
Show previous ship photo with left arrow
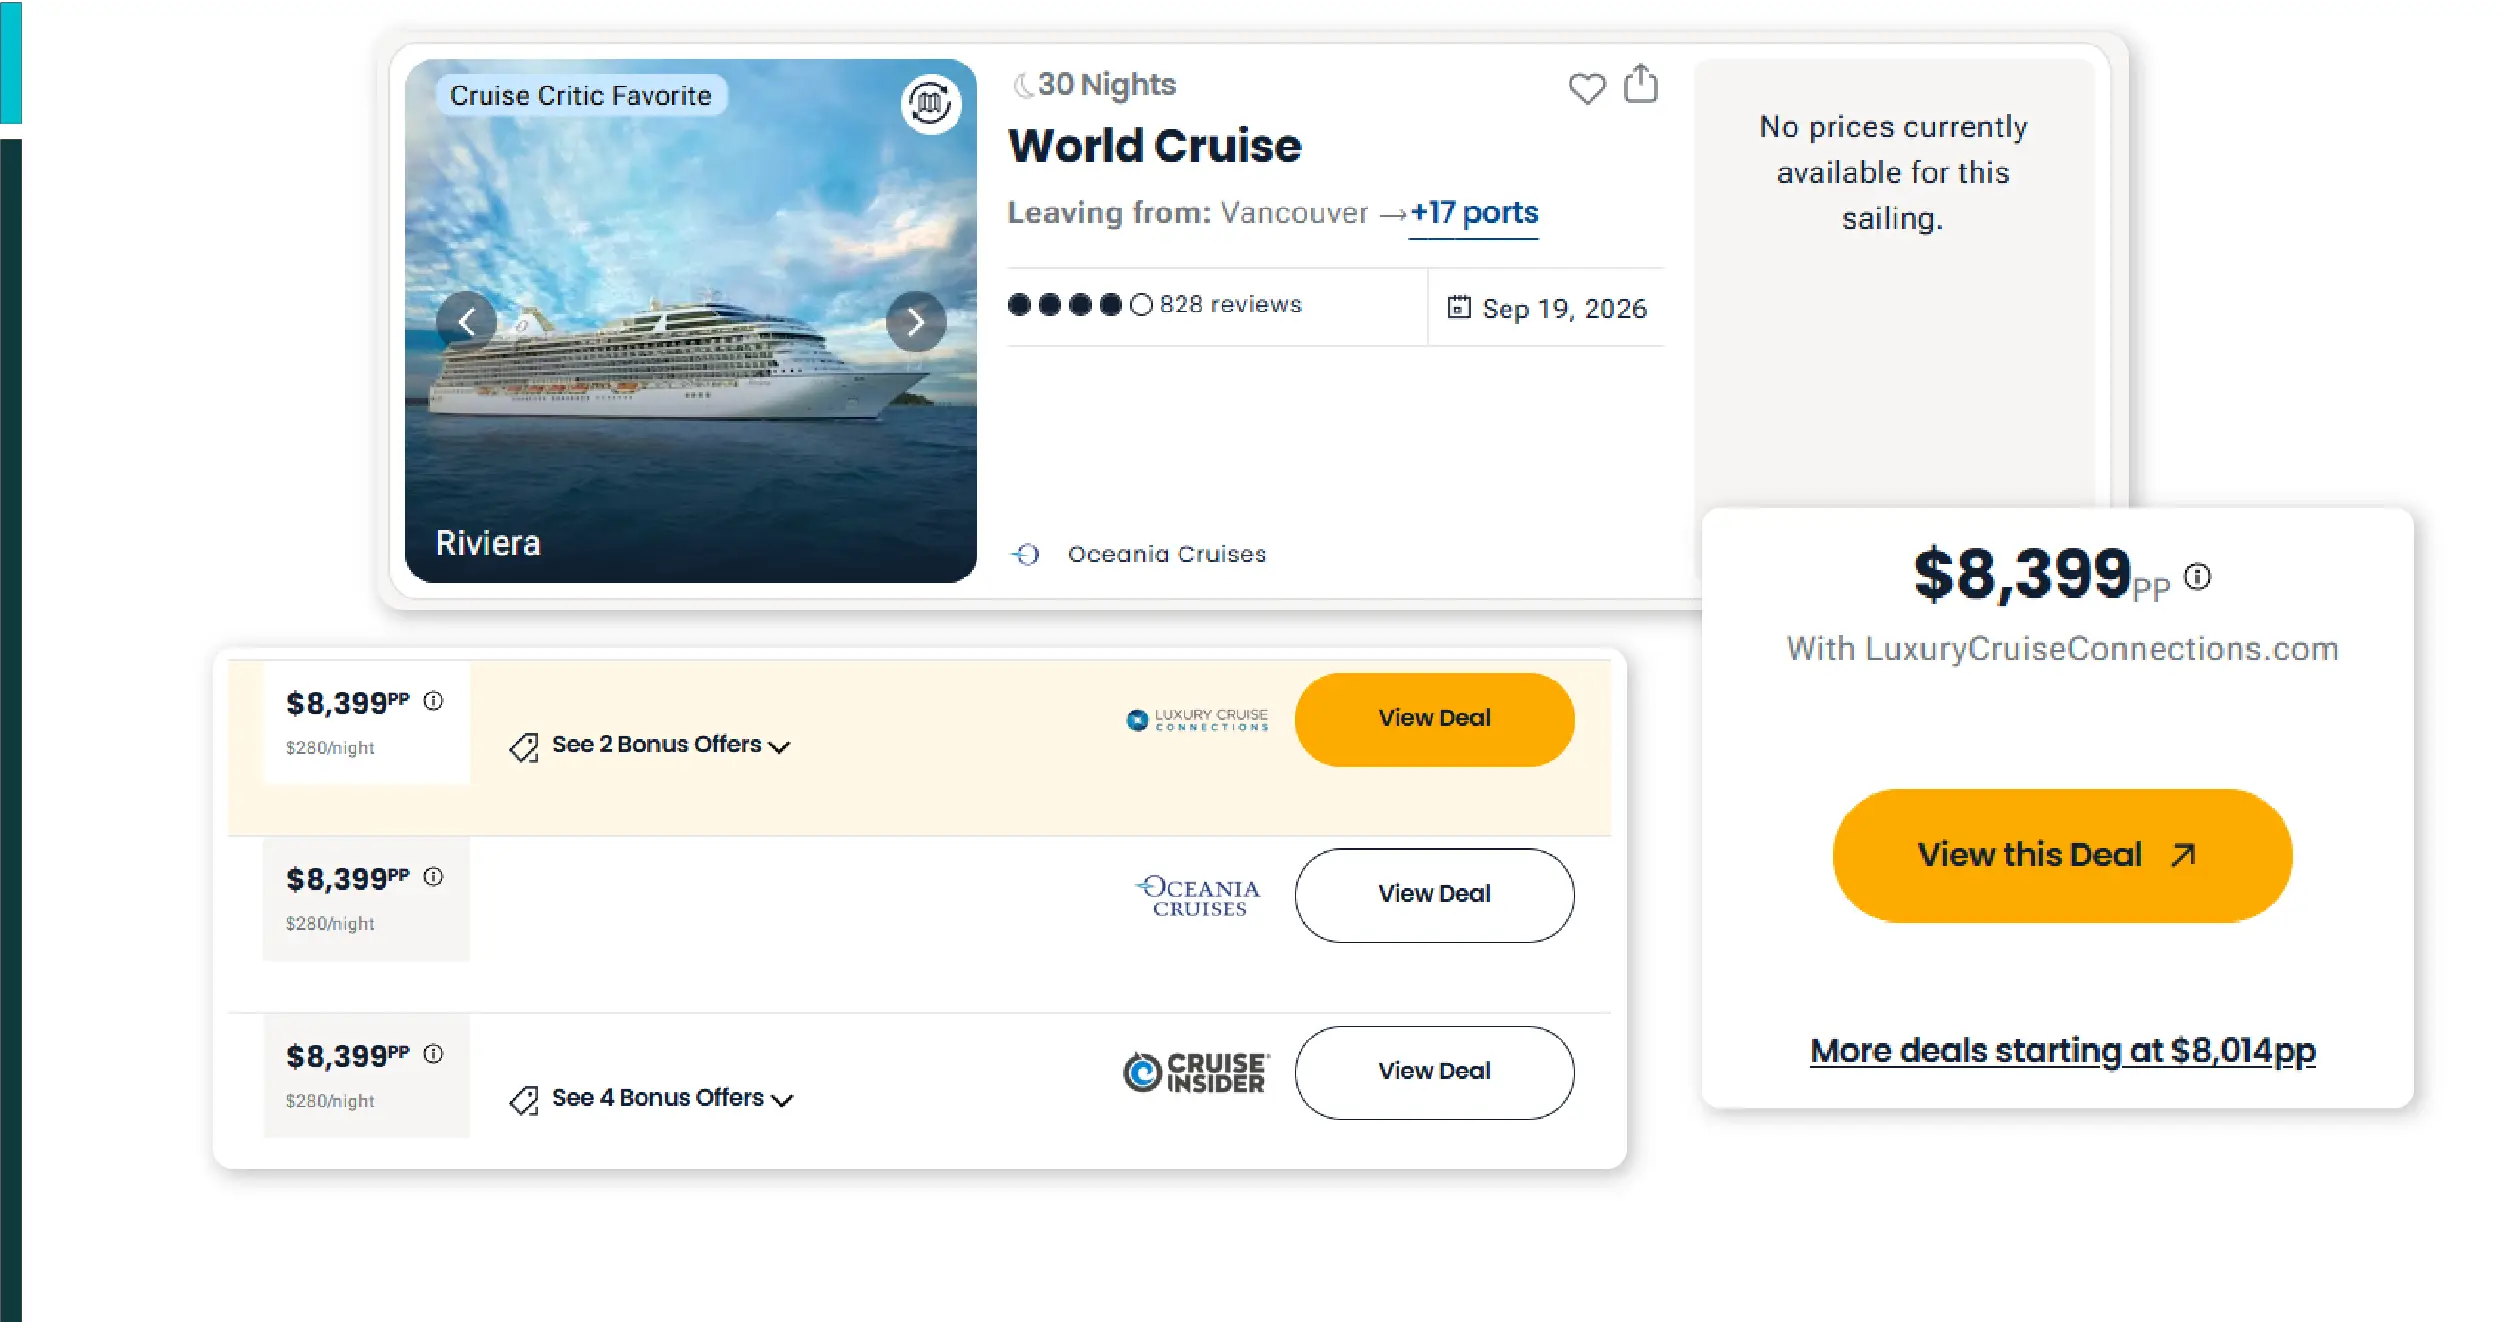click(466, 322)
